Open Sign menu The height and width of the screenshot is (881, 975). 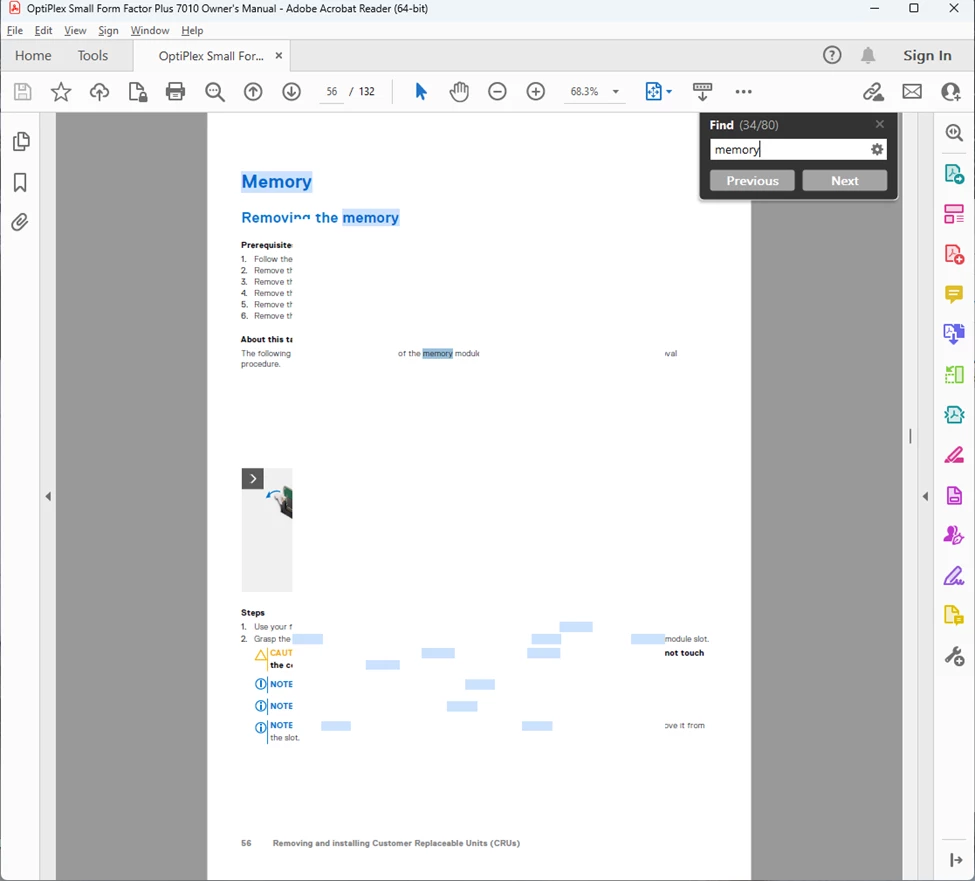tap(108, 30)
